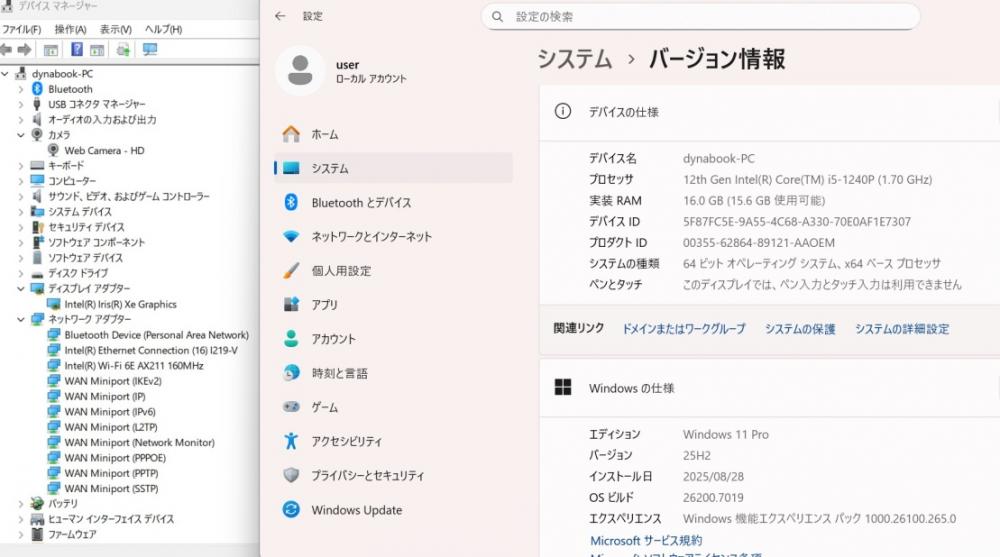Open the 操作(A) menu
Image resolution: width=1000 pixels, height=557 pixels.
(70, 29)
